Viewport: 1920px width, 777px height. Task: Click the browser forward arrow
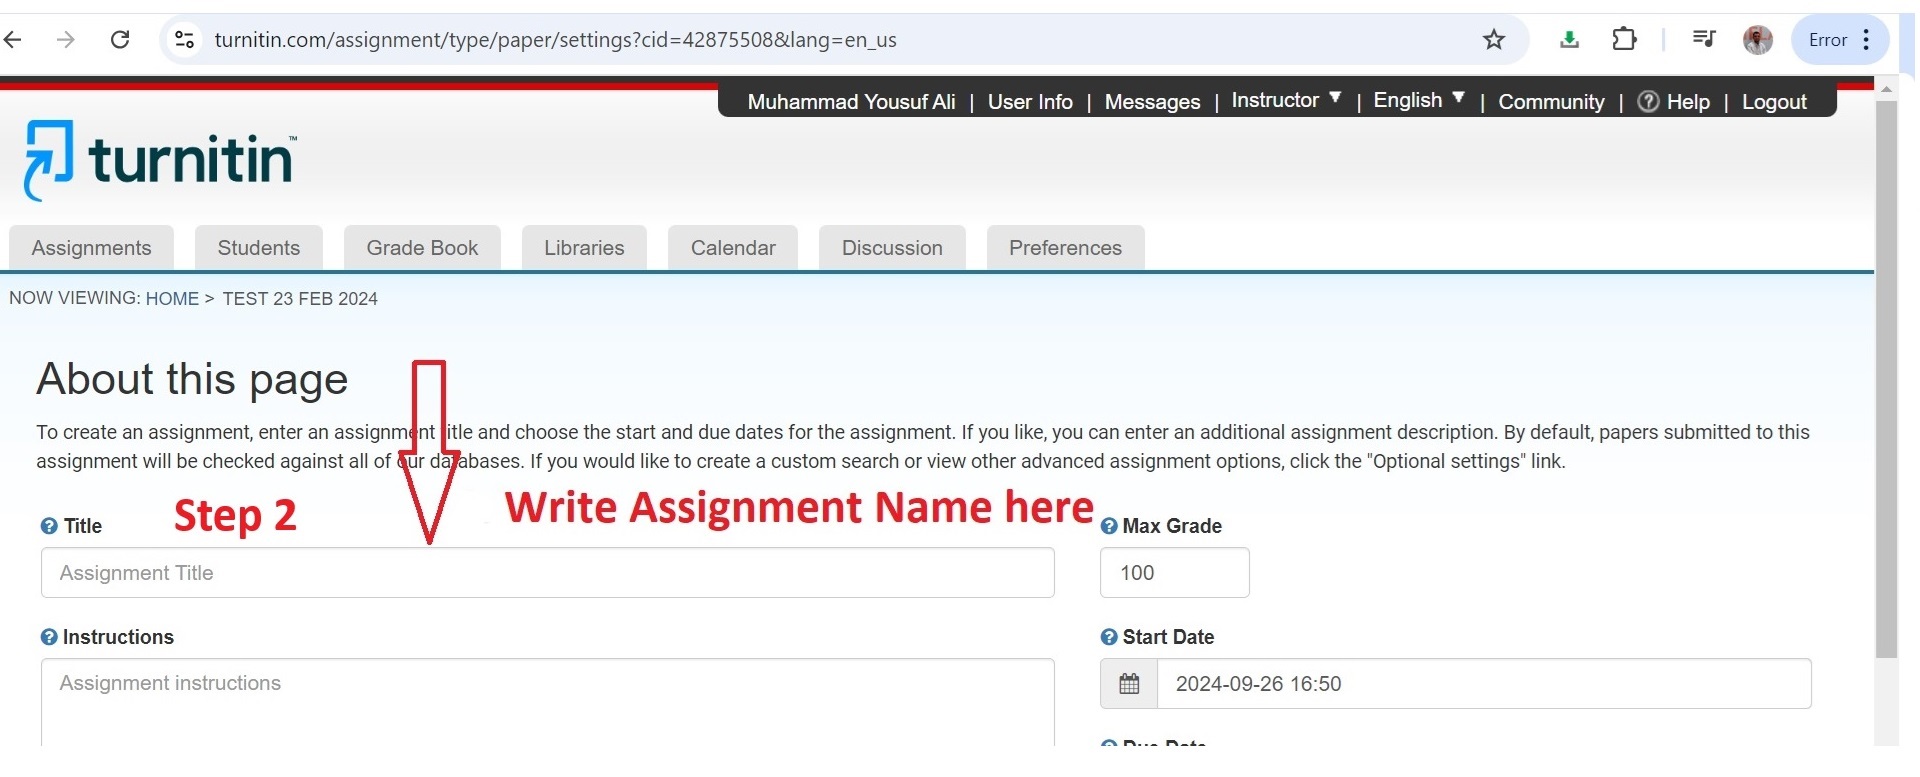click(x=66, y=40)
